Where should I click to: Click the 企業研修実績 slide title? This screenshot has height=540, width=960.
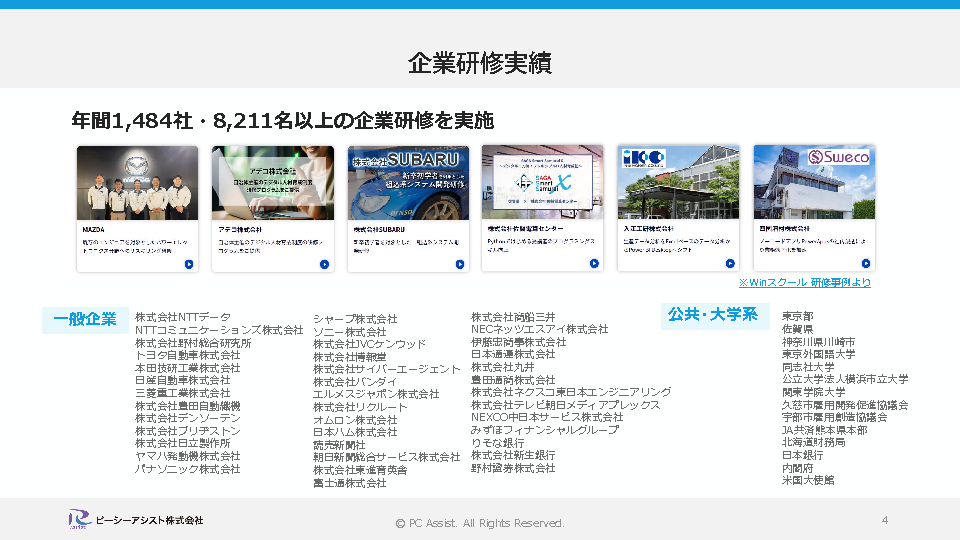(480, 62)
